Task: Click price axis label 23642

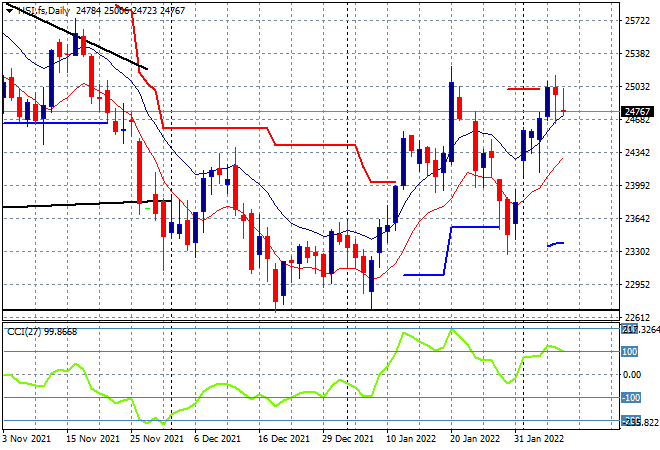Action: click(638, 218)
